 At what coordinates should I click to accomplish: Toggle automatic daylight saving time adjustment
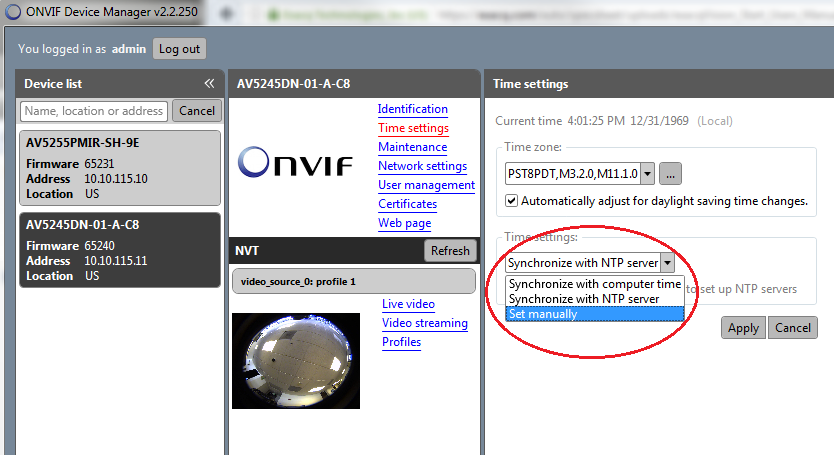(x=511, y=201)
